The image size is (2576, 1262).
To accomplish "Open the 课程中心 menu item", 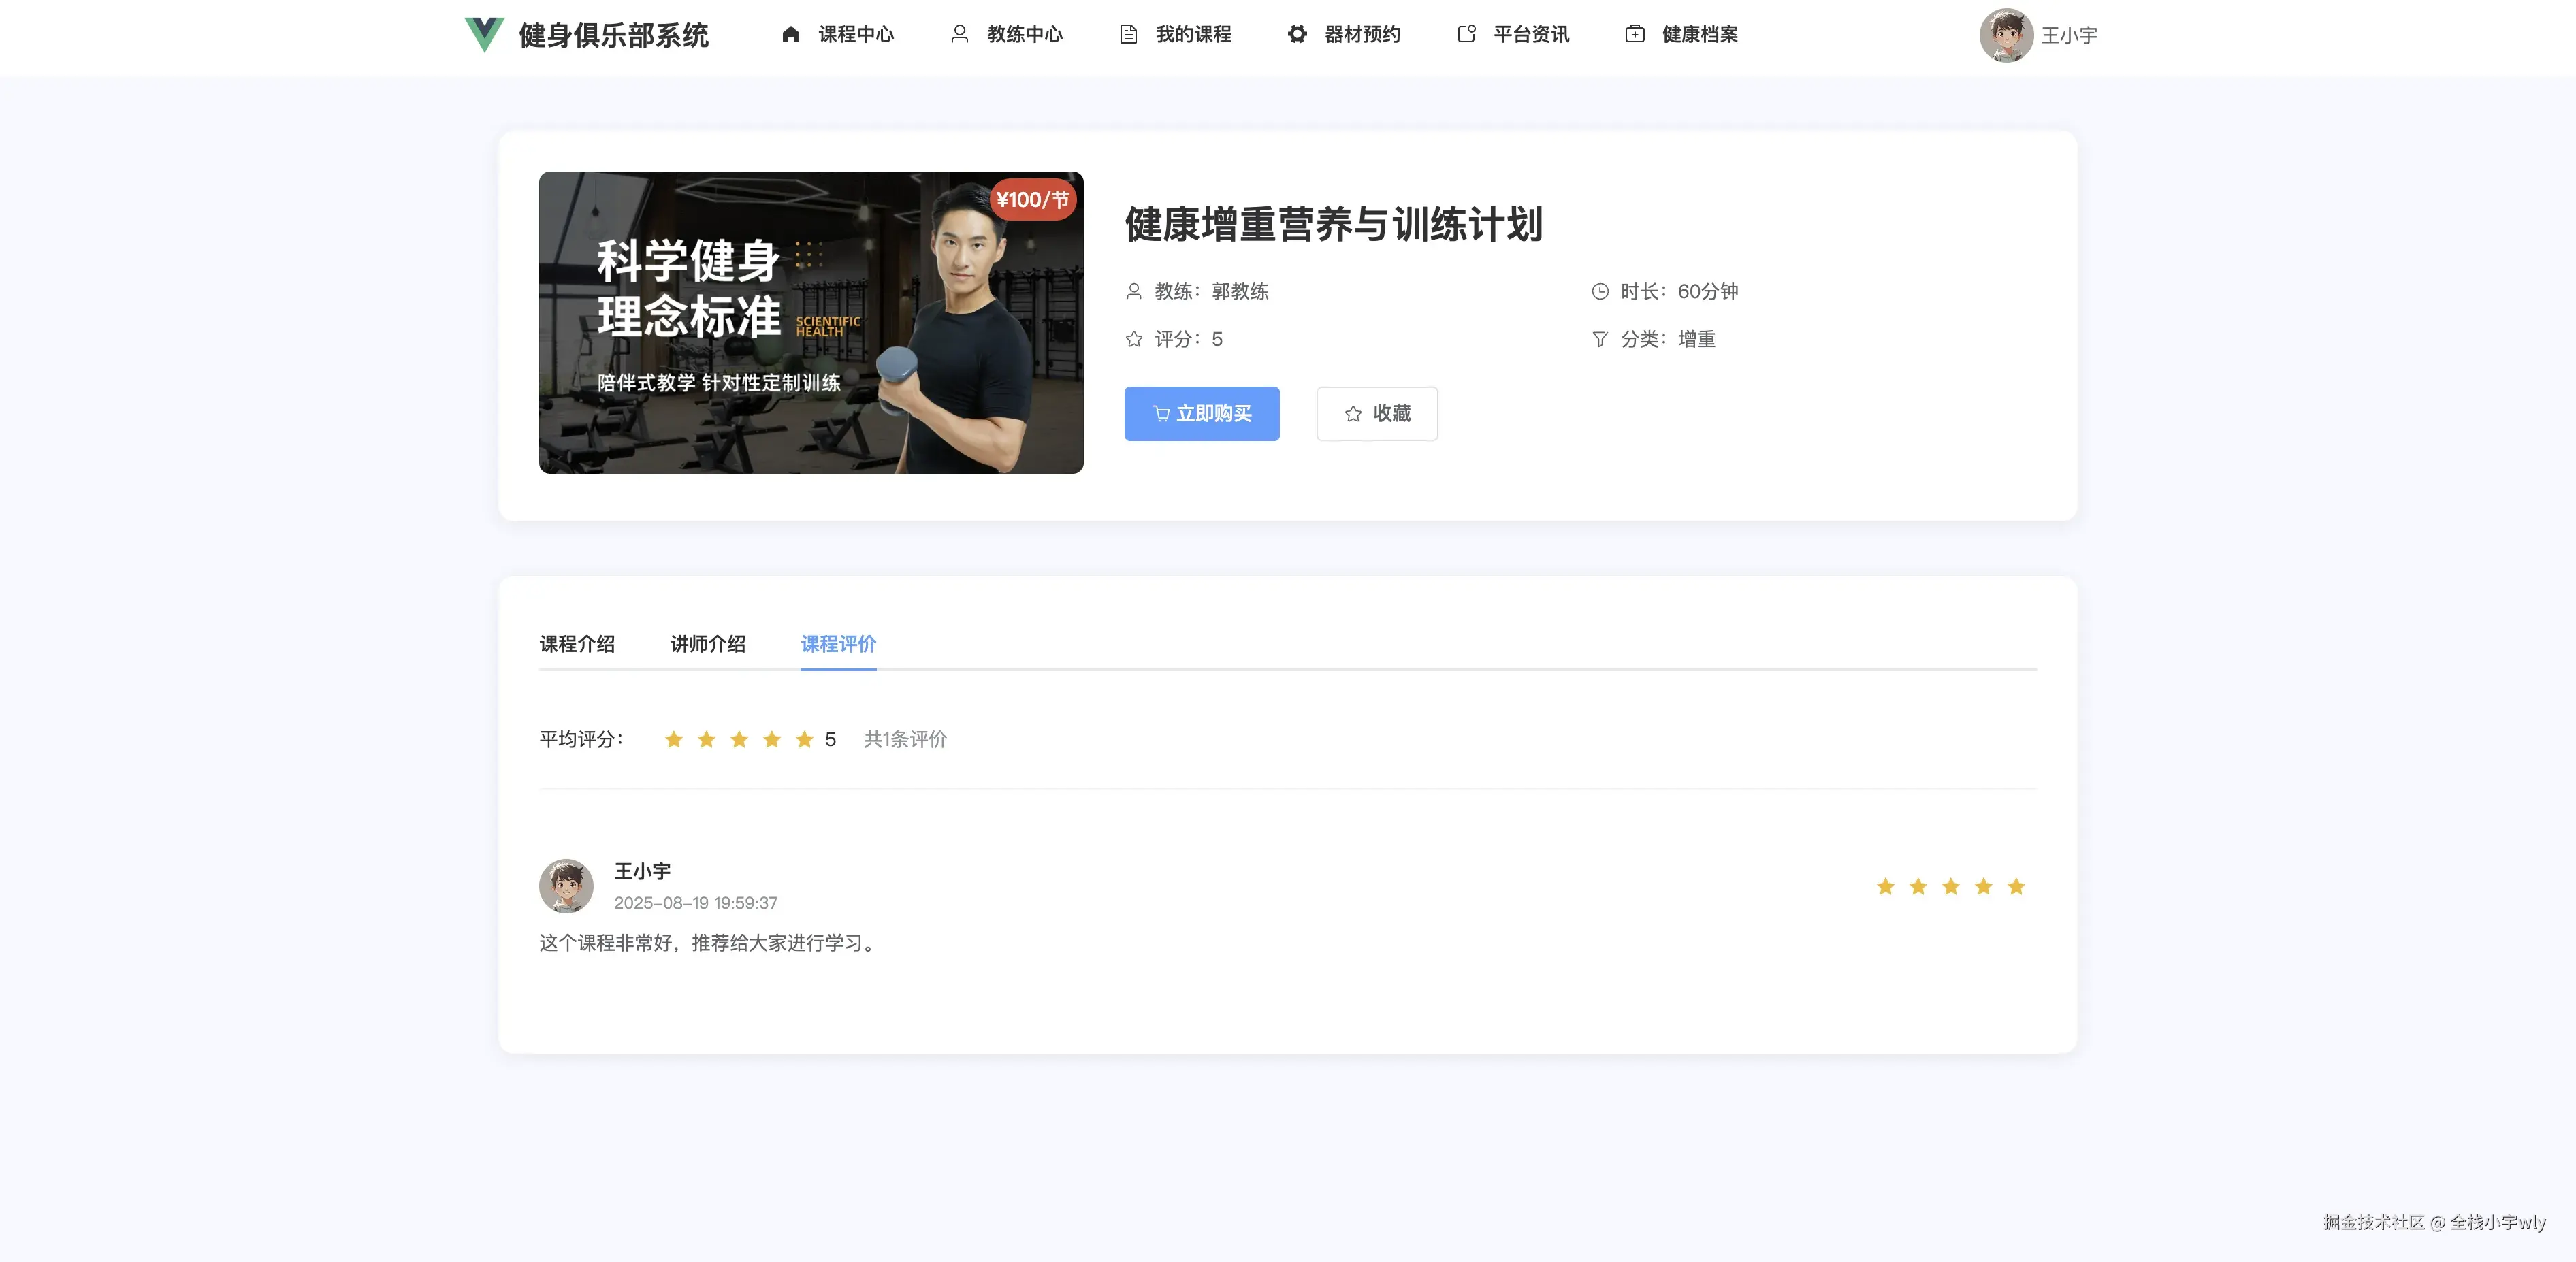I will pyautogui.click(x=855, y=34).
